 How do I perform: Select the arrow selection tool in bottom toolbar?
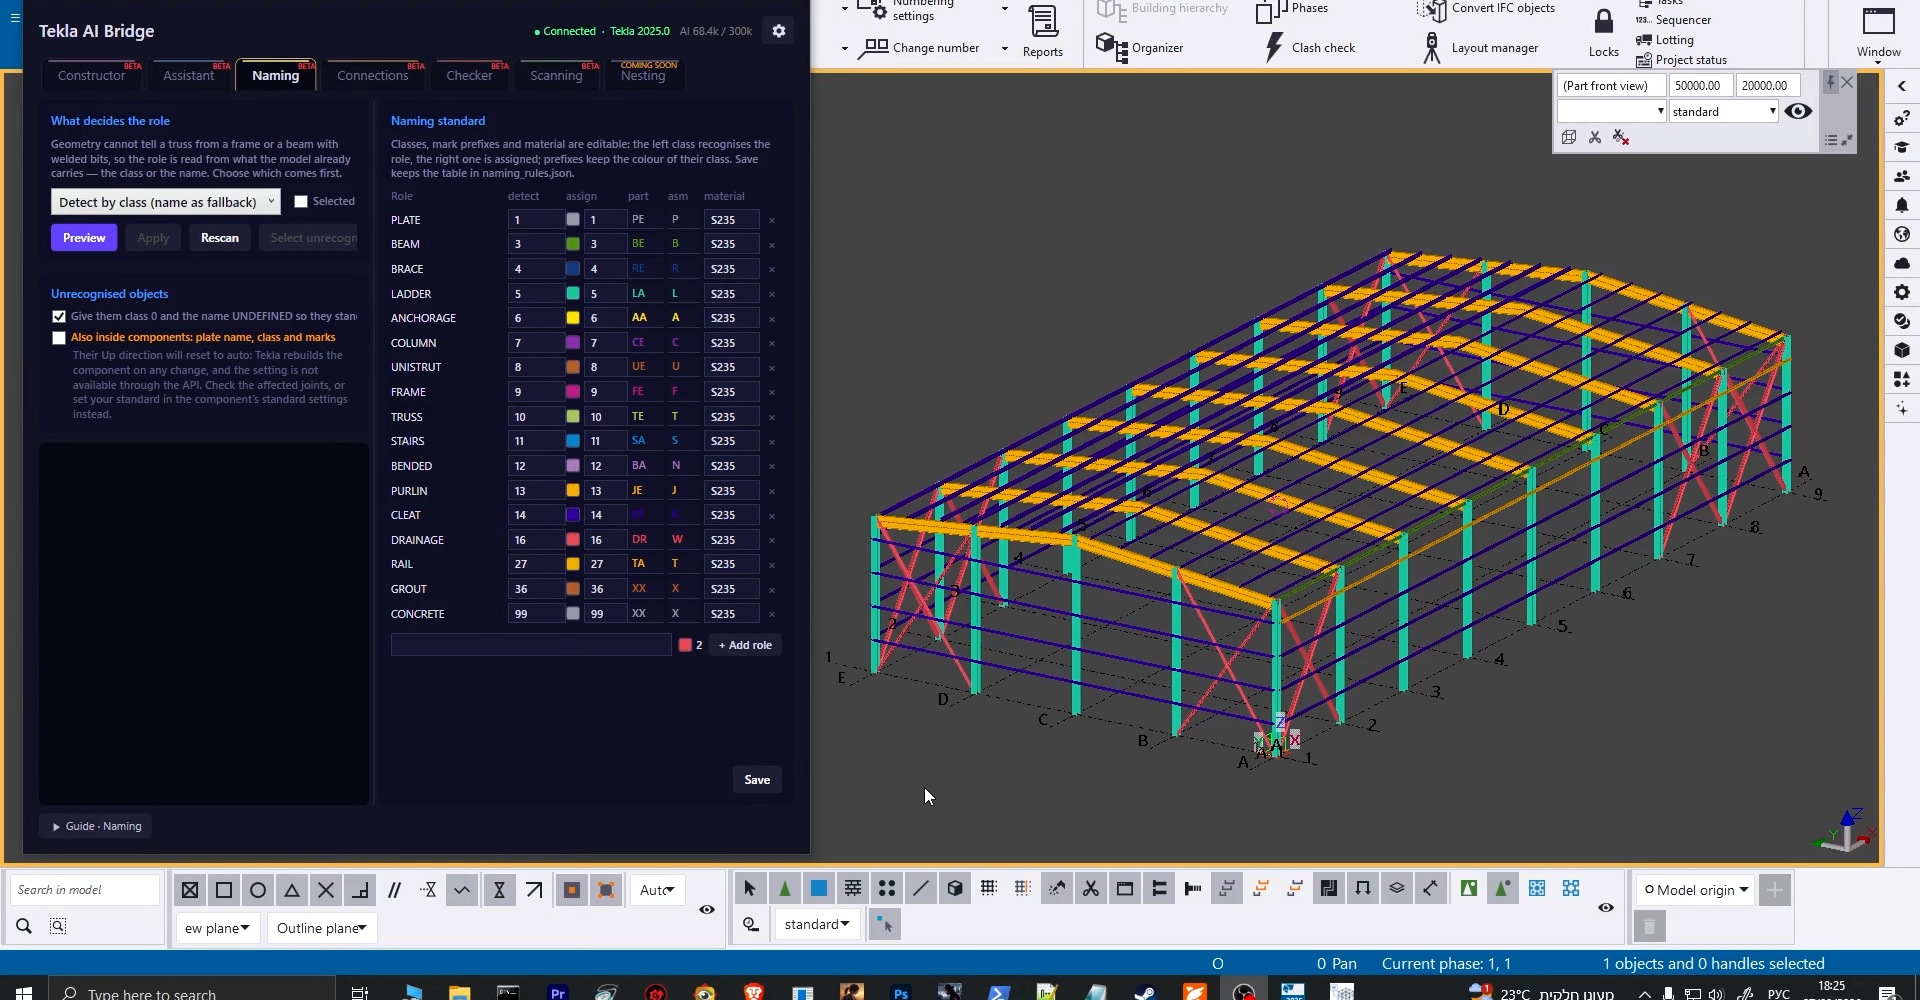[750, 888]
